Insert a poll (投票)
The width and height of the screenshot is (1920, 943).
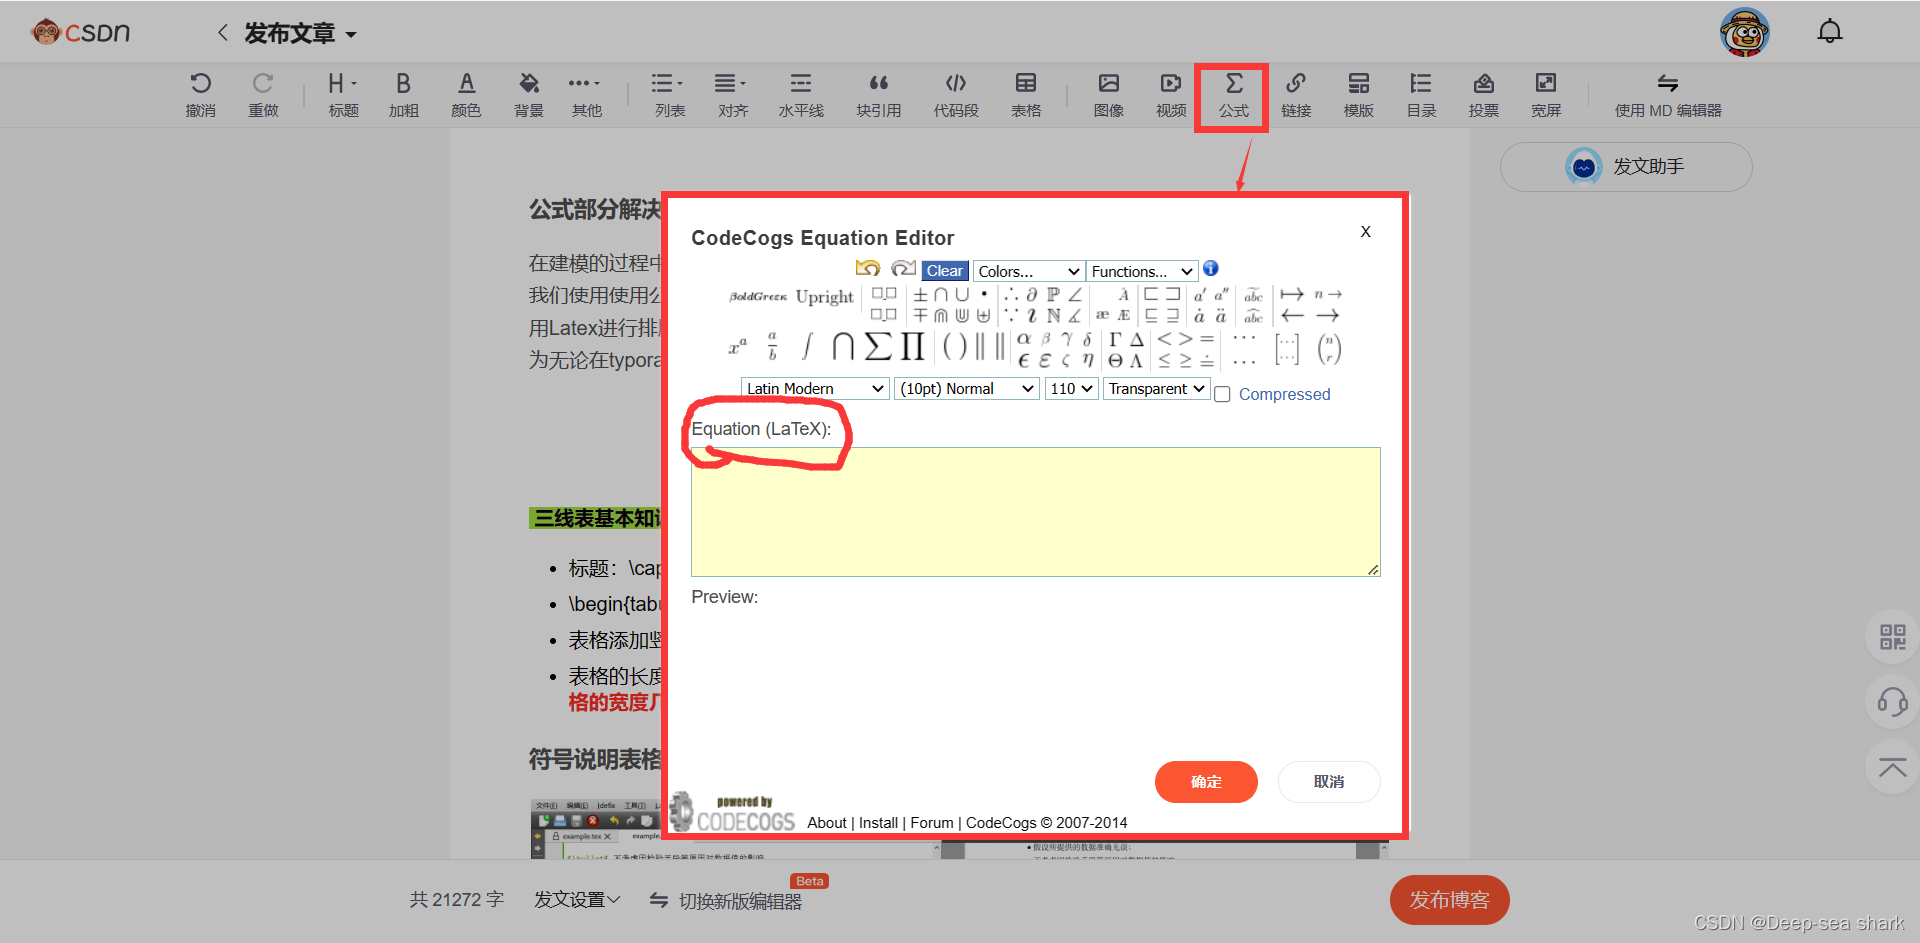pos(1484,95)
